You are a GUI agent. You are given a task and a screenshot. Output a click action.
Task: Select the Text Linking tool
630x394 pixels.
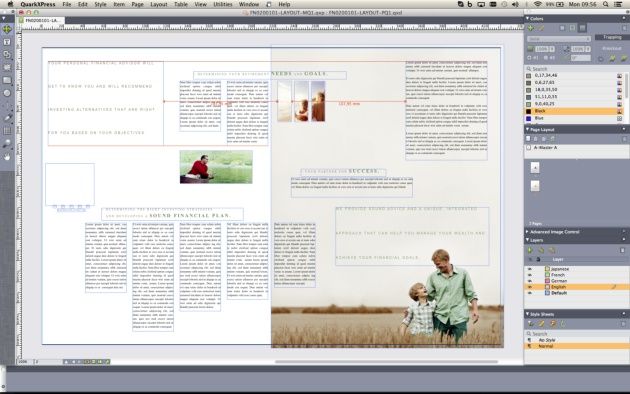coord(7,55)
